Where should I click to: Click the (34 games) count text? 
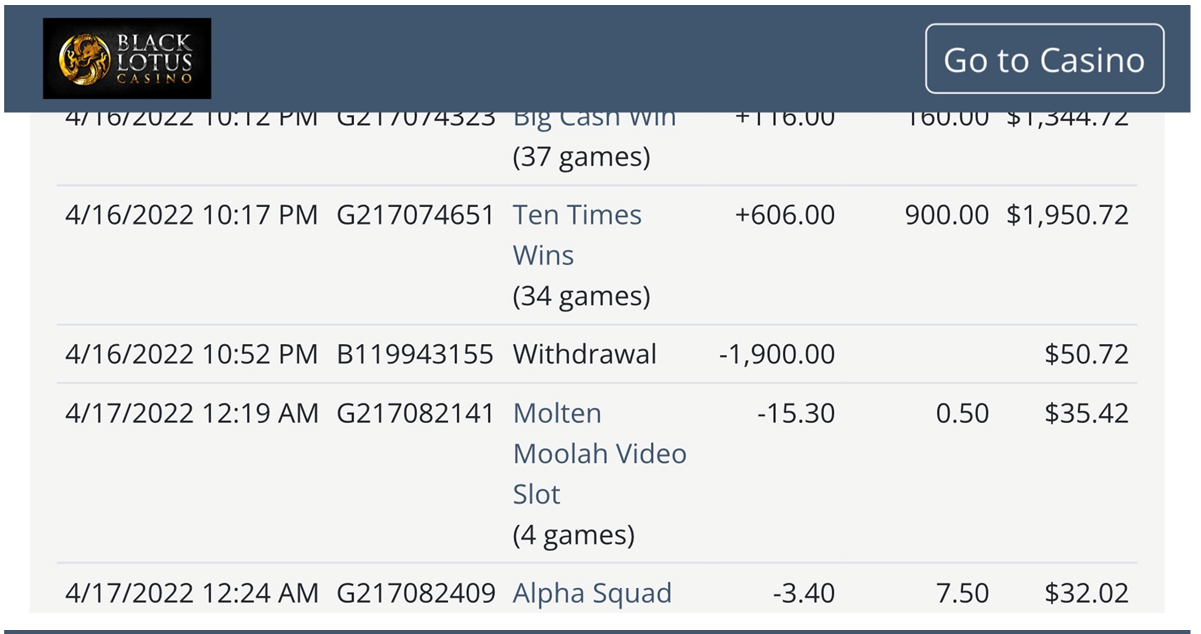[x=581, y=296]
